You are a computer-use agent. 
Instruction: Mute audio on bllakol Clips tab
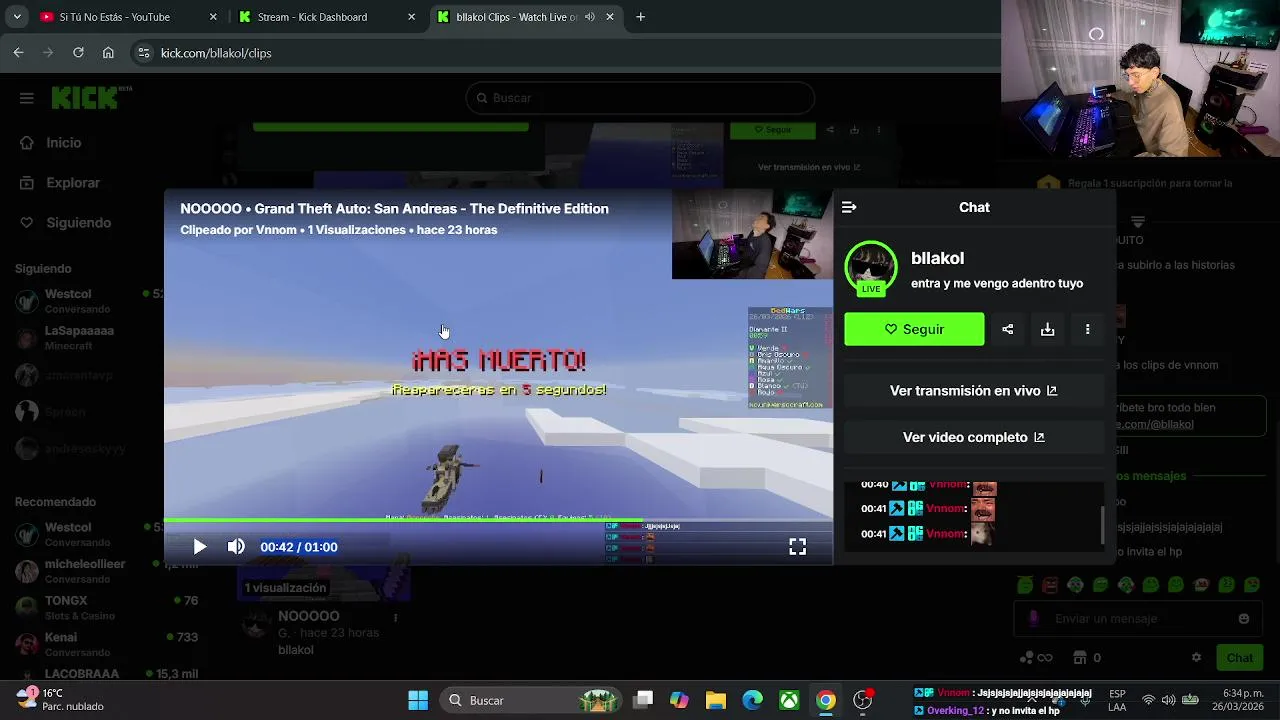590,17
